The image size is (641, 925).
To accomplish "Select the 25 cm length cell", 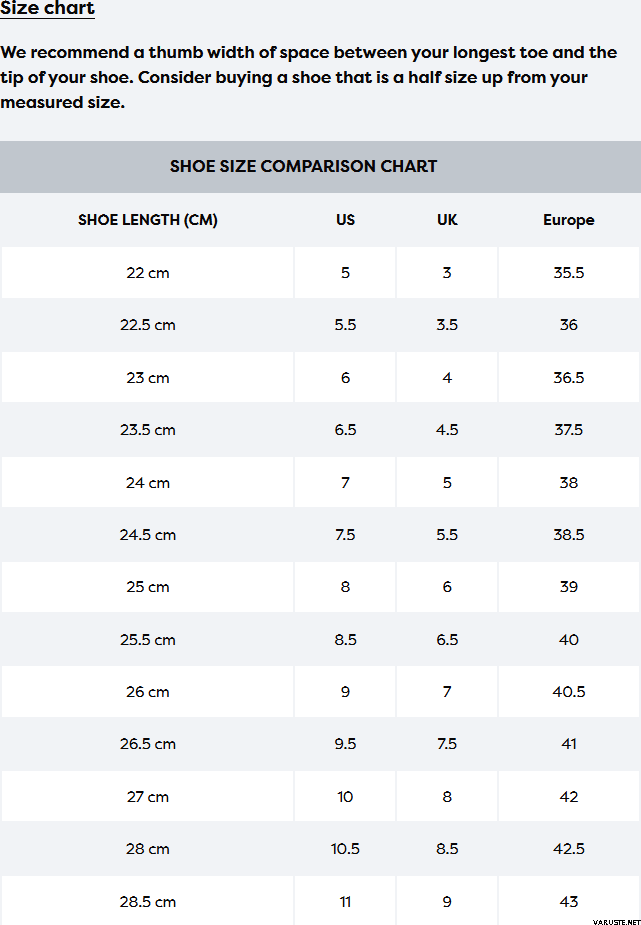I will point(147,587).
